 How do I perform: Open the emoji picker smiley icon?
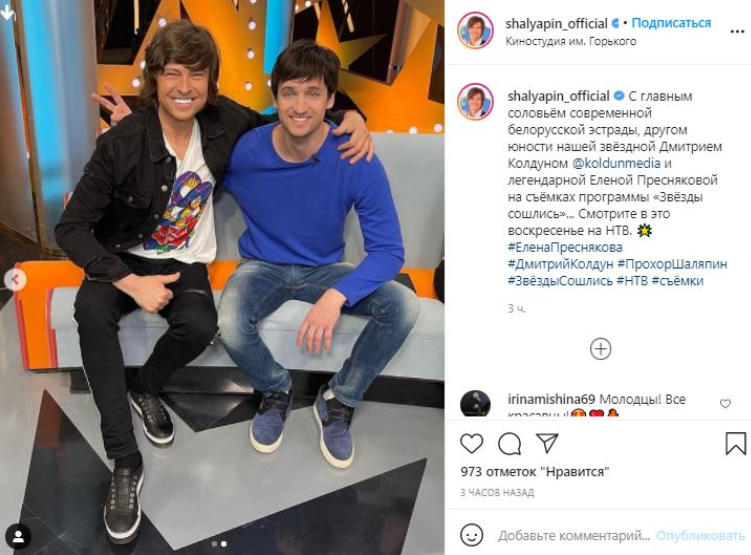pos(471,534)
